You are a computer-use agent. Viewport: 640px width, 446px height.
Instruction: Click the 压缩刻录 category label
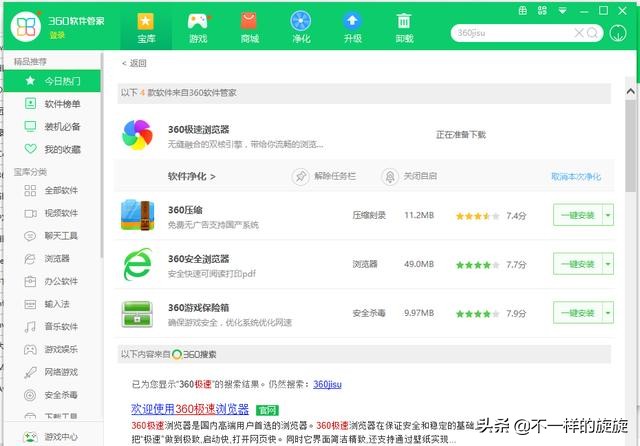[369, 215]
